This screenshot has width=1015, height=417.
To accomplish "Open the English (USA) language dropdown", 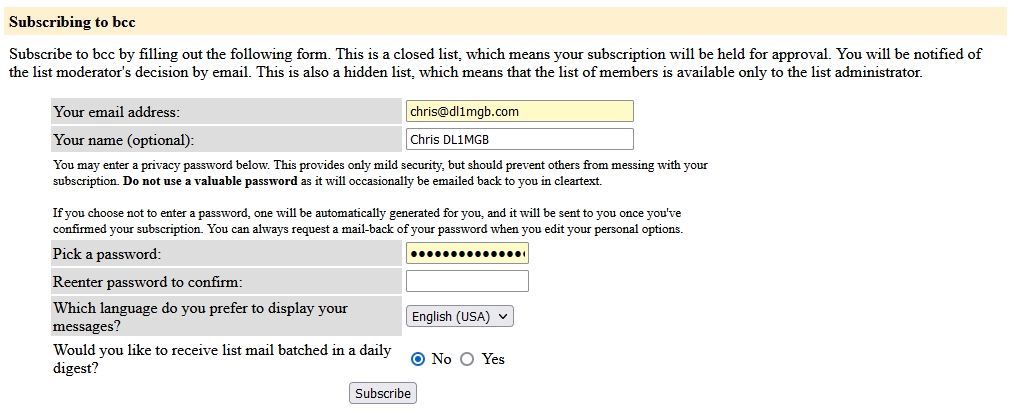I will coord(460,317).
